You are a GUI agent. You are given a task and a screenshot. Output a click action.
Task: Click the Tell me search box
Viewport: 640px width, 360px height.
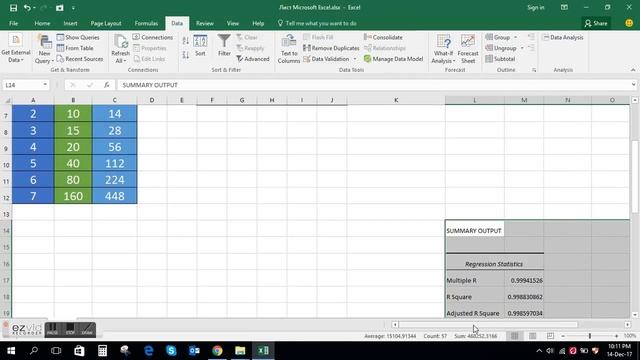tap(317, 23)
